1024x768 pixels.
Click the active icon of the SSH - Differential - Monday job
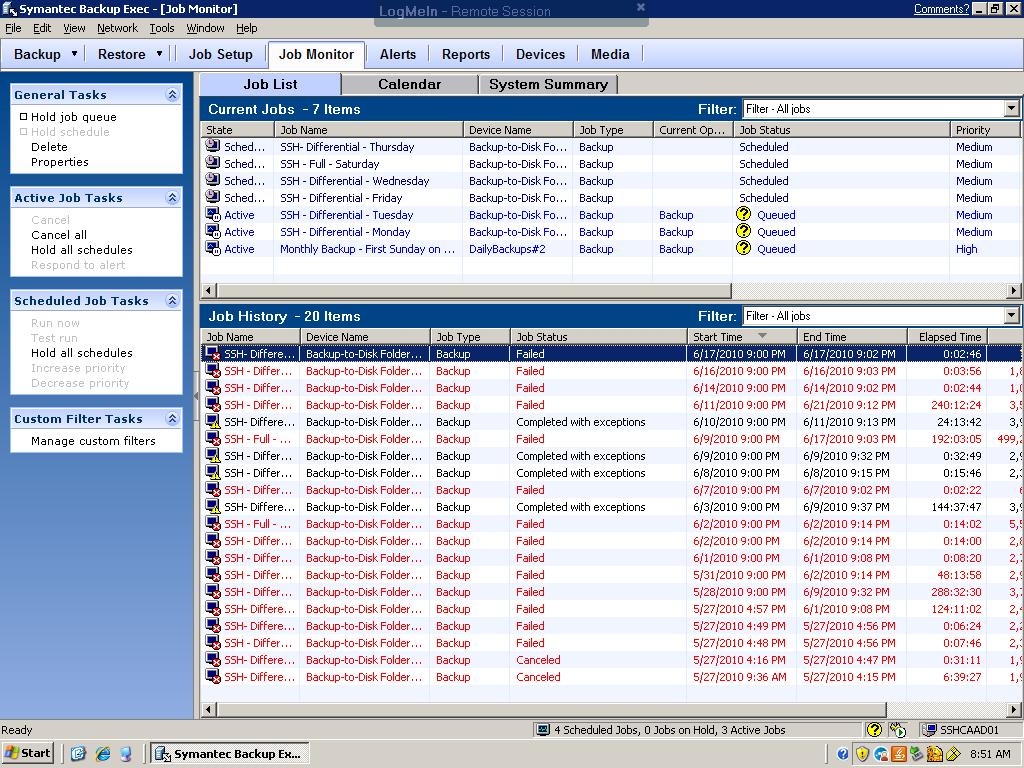tap(212, 231)
